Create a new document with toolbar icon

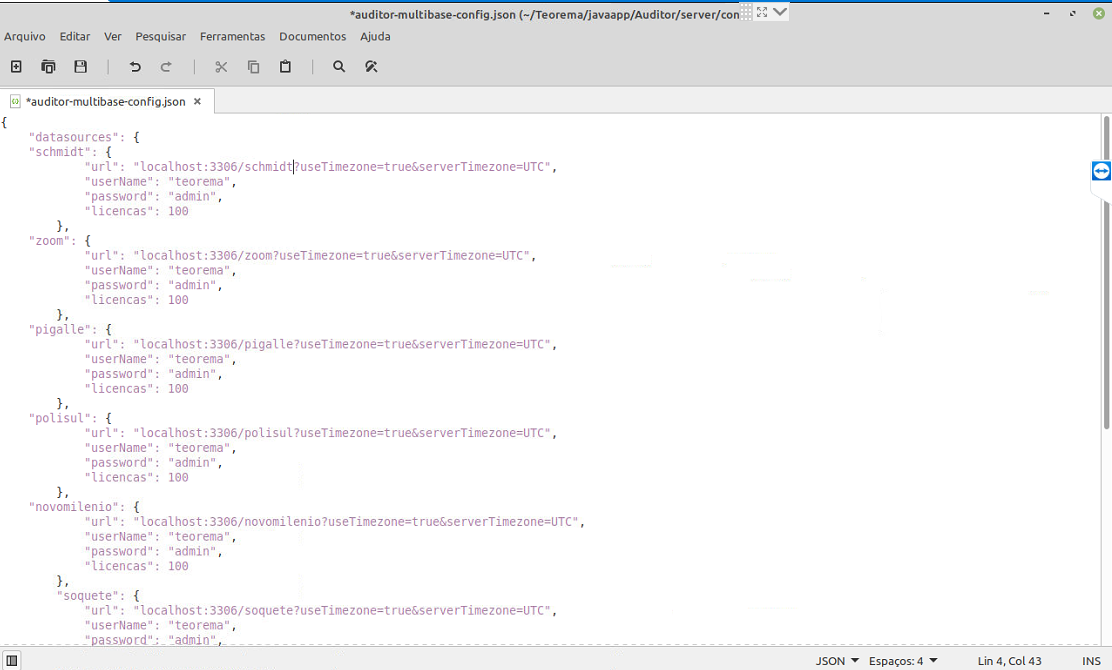(16, 67)
